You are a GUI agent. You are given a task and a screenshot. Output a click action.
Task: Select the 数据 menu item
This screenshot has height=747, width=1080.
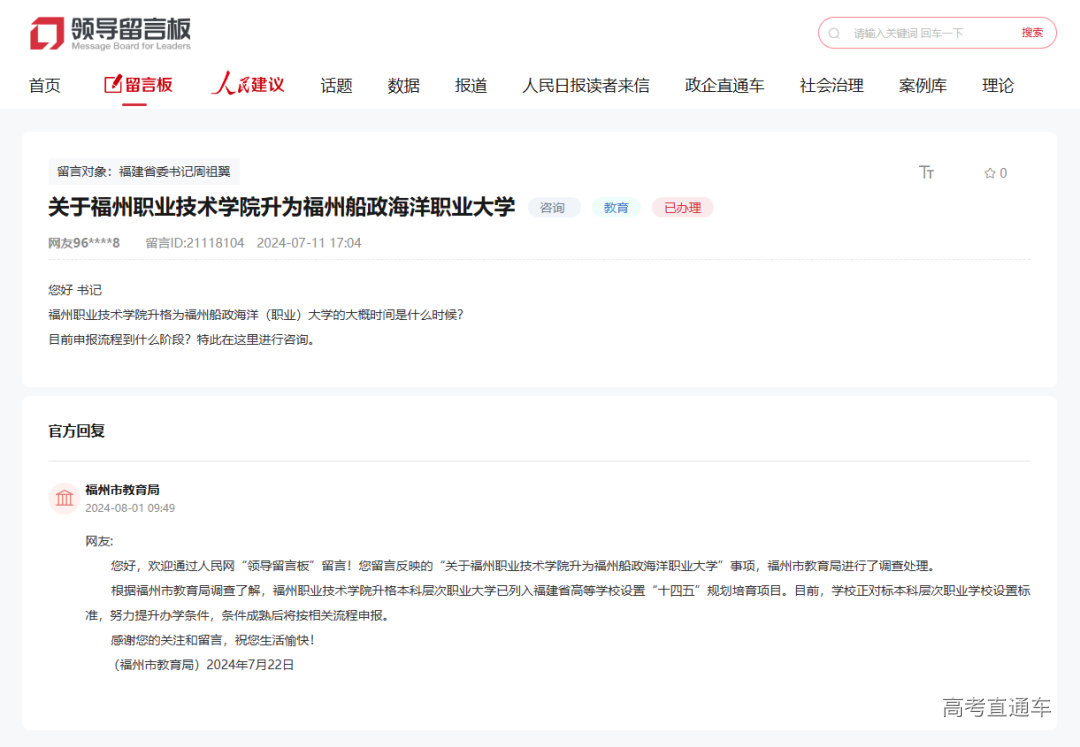click(x=403, y=86)
